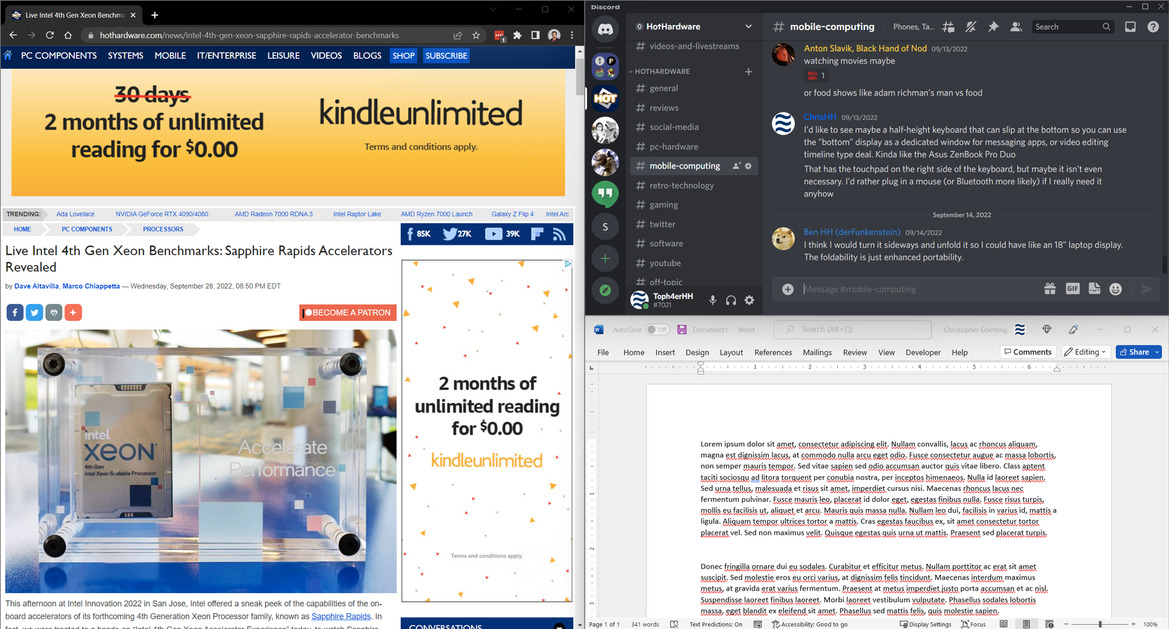Toggle Discord member list icon
Image resolution: width=1169 pixels, height=629 pixels.
click(x=1015, y=27)
